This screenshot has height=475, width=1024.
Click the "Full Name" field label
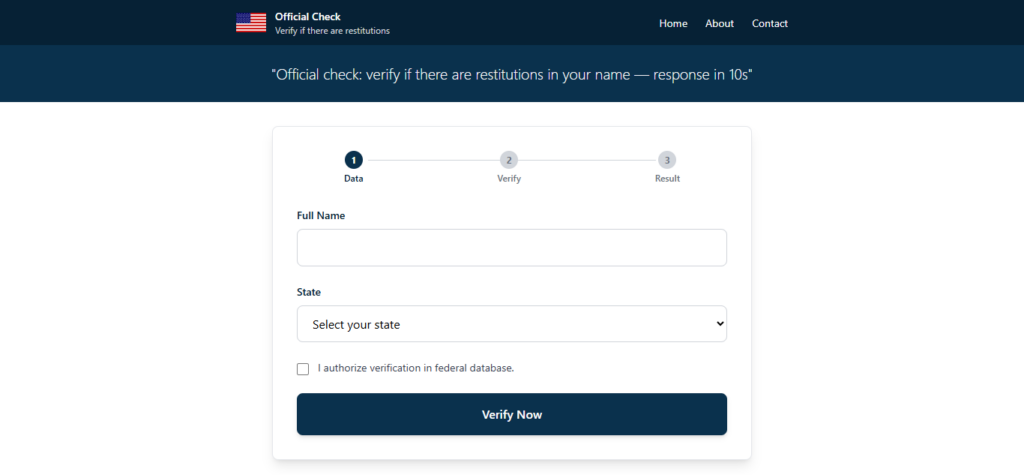[x=321, y=216]
